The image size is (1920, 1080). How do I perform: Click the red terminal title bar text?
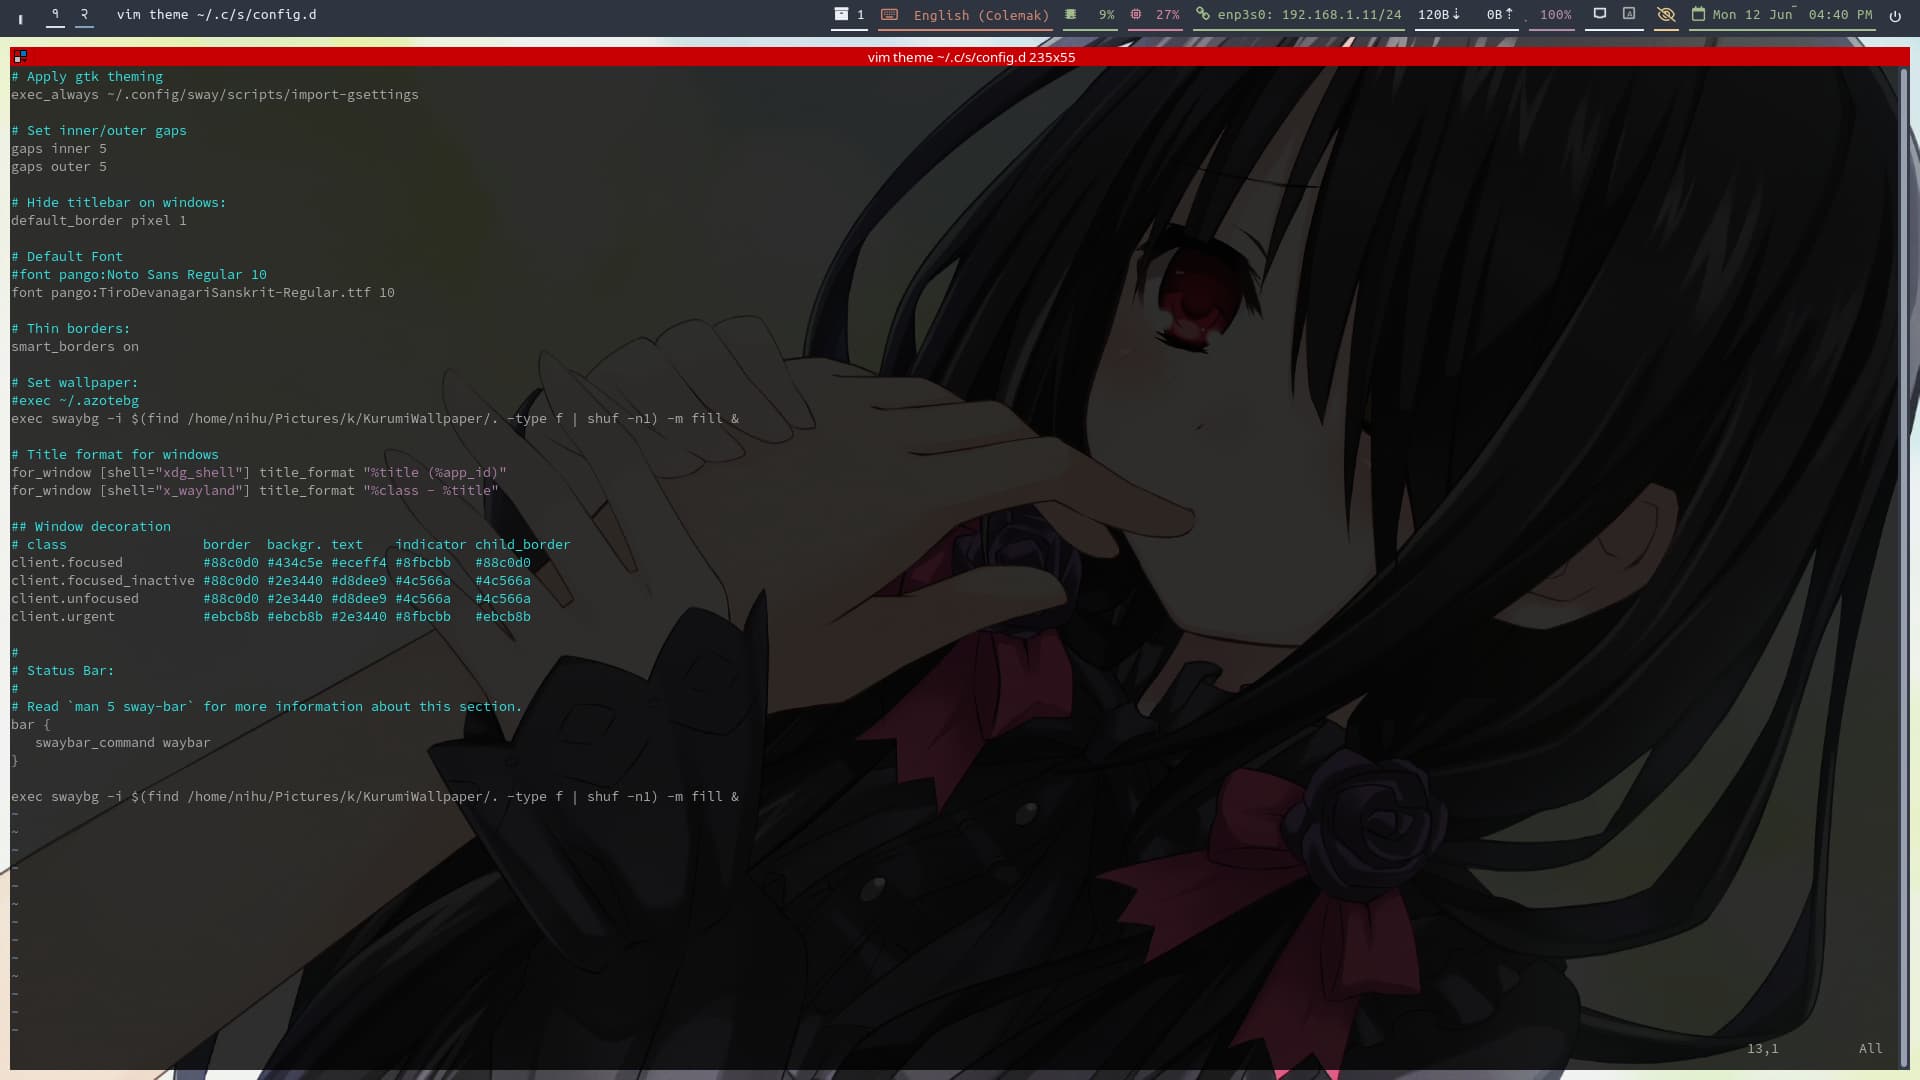click(971, 57)
